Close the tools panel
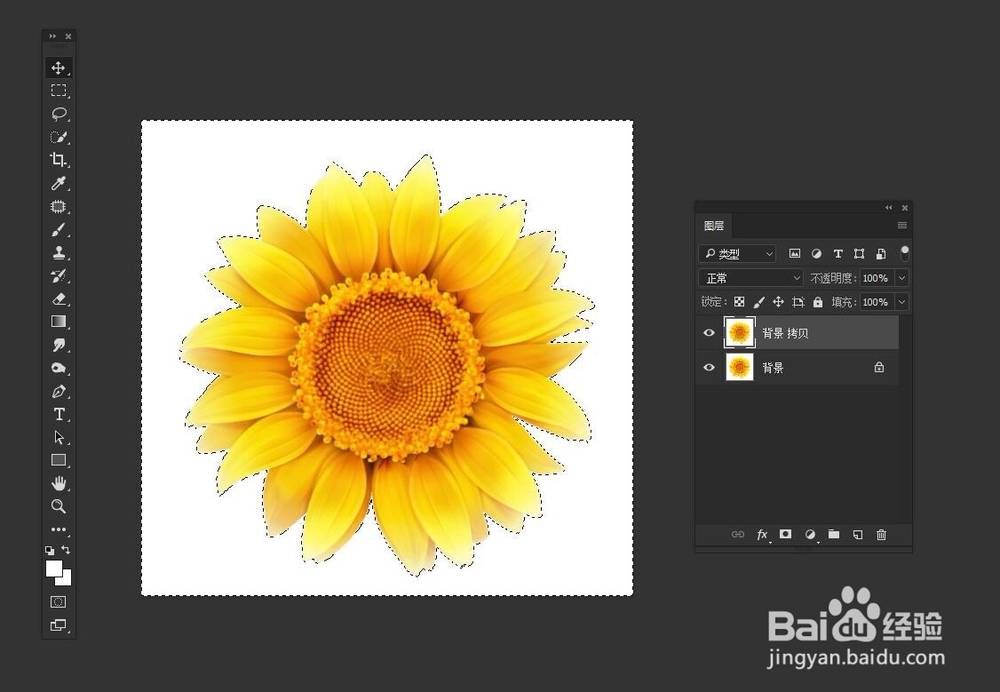This screenshot has width=1000, height=692. pyautogui.click(x=68, y=36)
